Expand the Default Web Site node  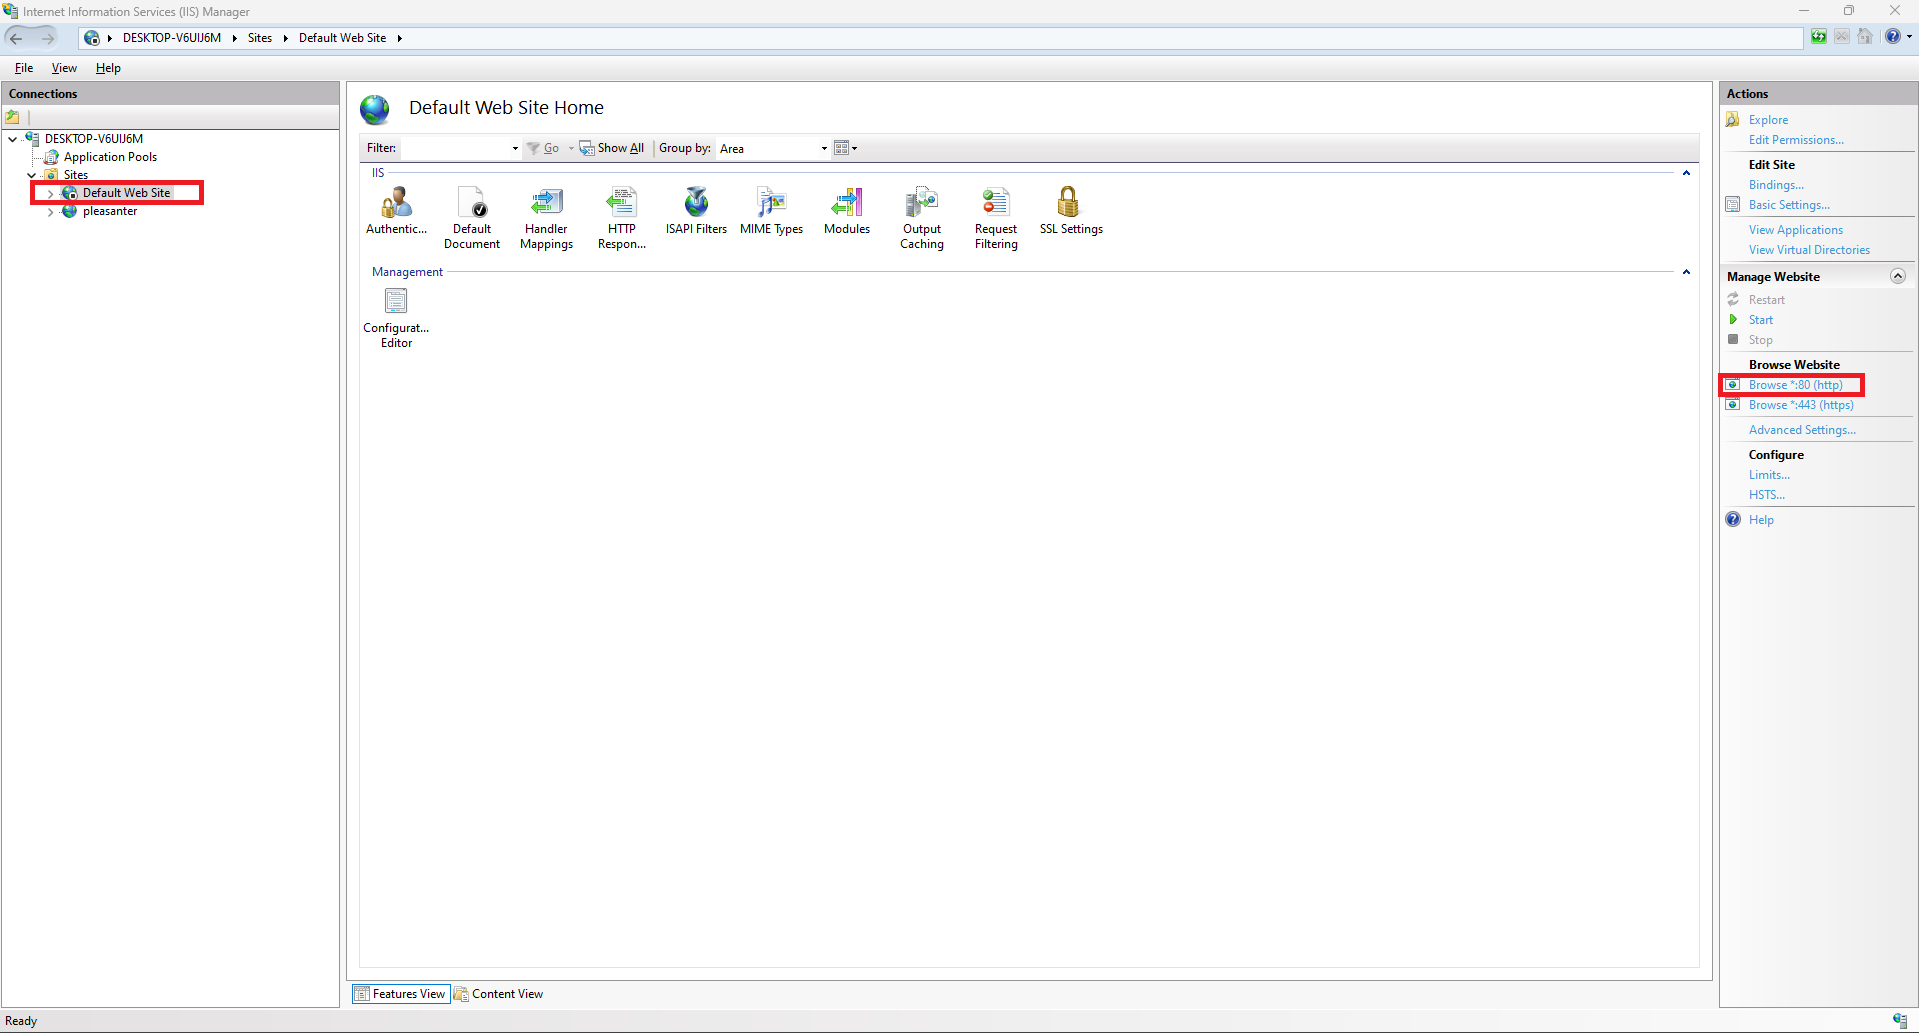pos(50,193)
